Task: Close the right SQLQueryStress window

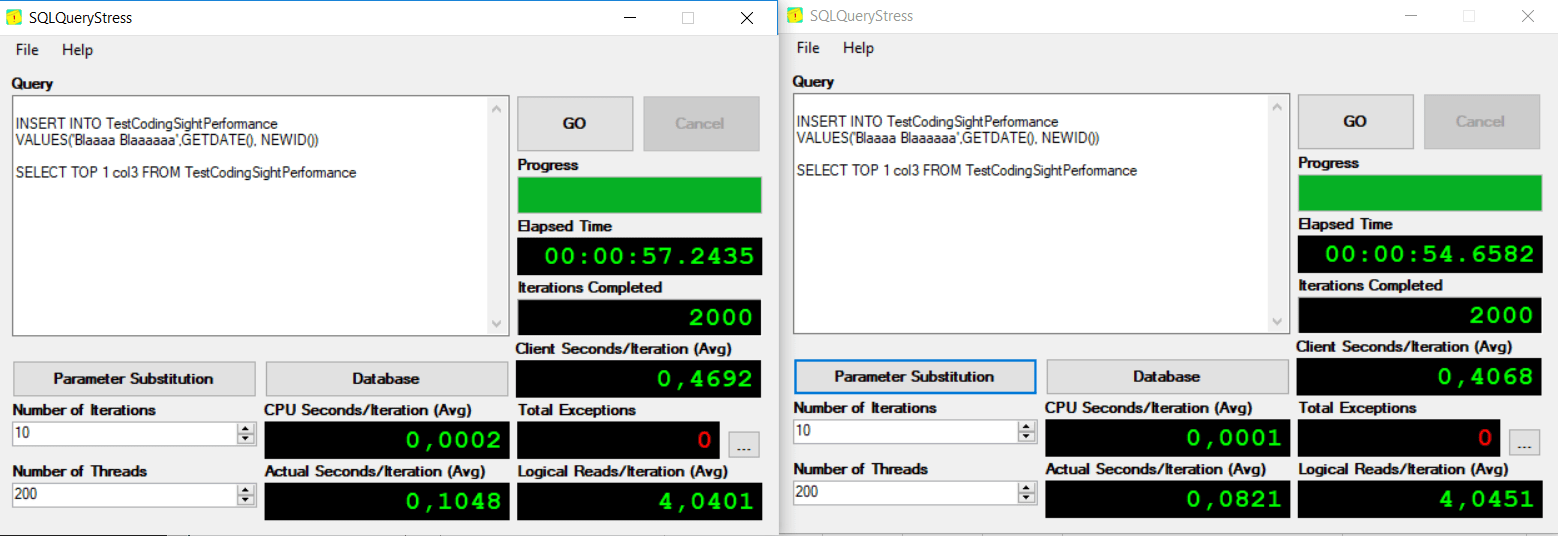Action: pyautogui.click(x=1528, y=16)
